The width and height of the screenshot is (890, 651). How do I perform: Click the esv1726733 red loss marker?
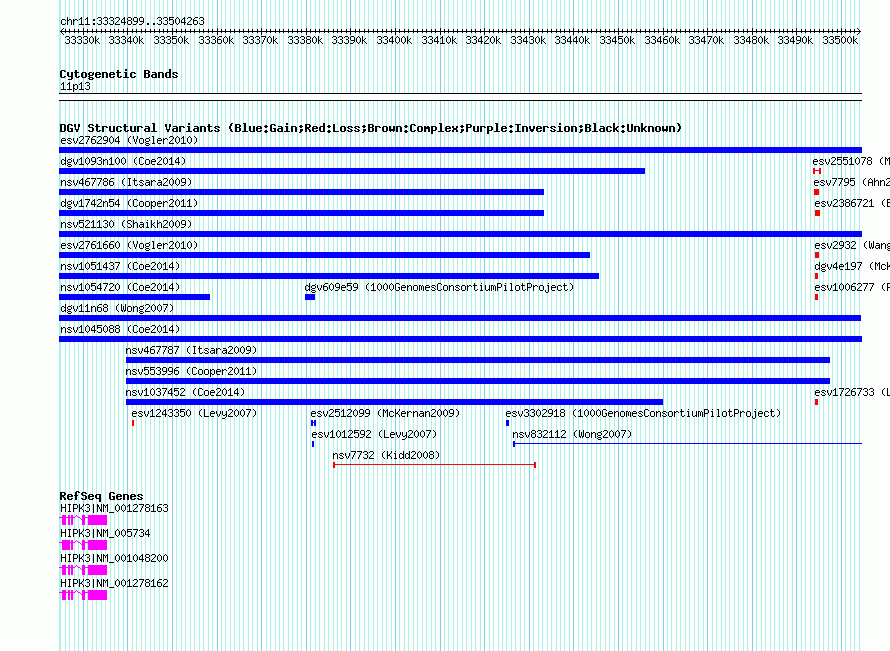[816, 402]
